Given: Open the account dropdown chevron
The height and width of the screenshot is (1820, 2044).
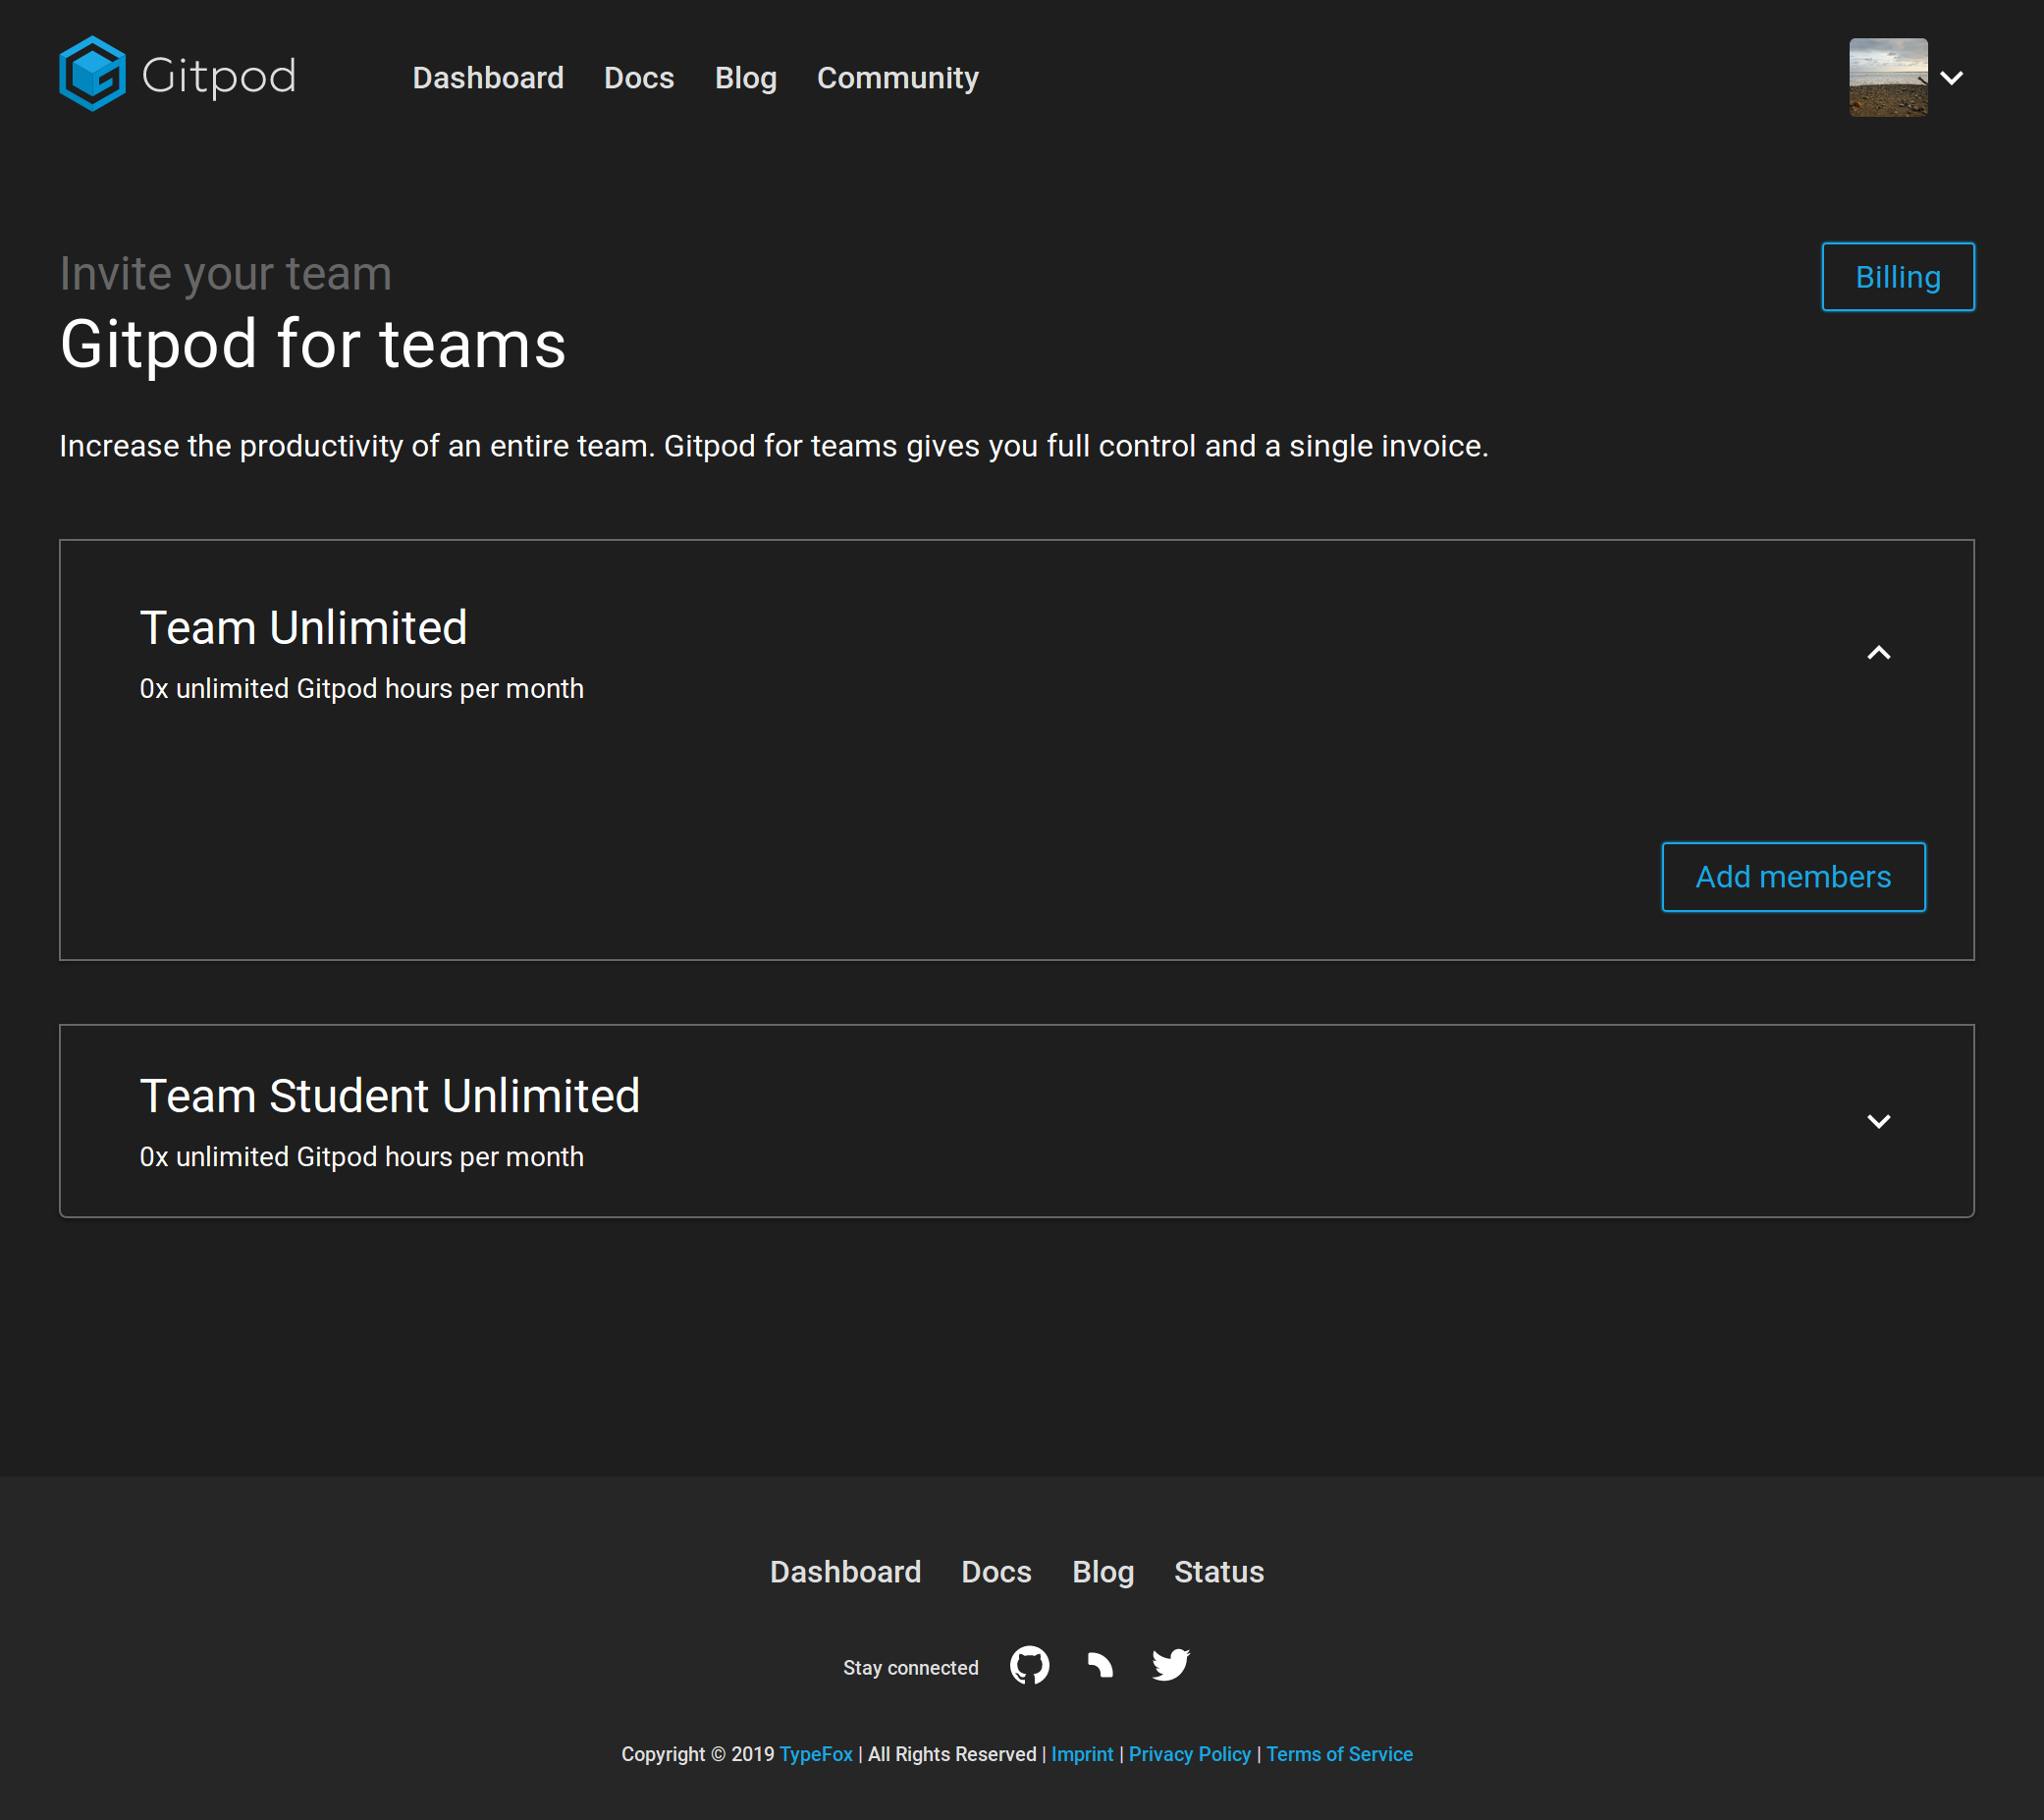Looking at the screenshot, I should (x=1951, y=77).
